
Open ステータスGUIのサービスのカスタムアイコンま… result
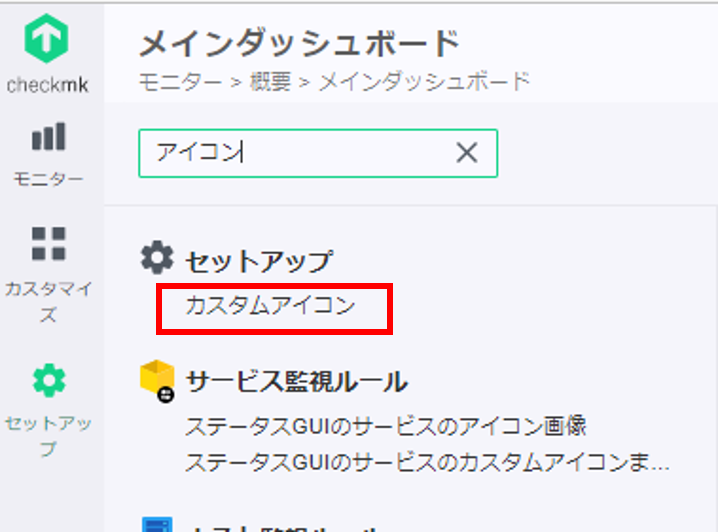427,462
